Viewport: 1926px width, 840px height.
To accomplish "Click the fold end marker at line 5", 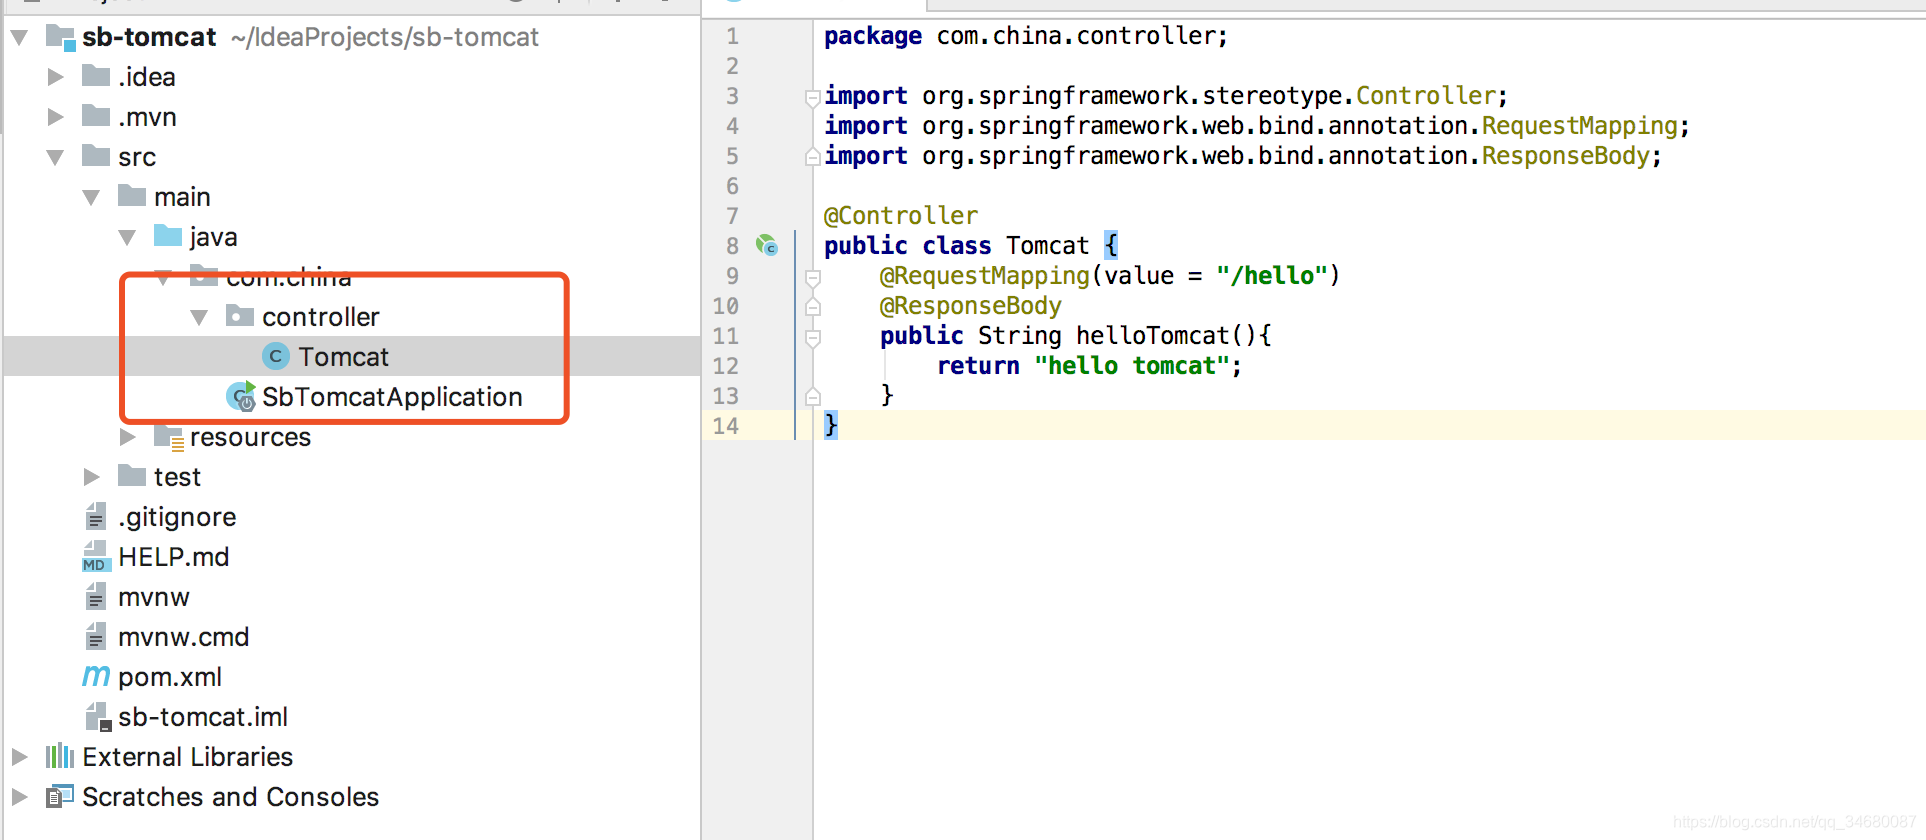I will tap(813, 157).
